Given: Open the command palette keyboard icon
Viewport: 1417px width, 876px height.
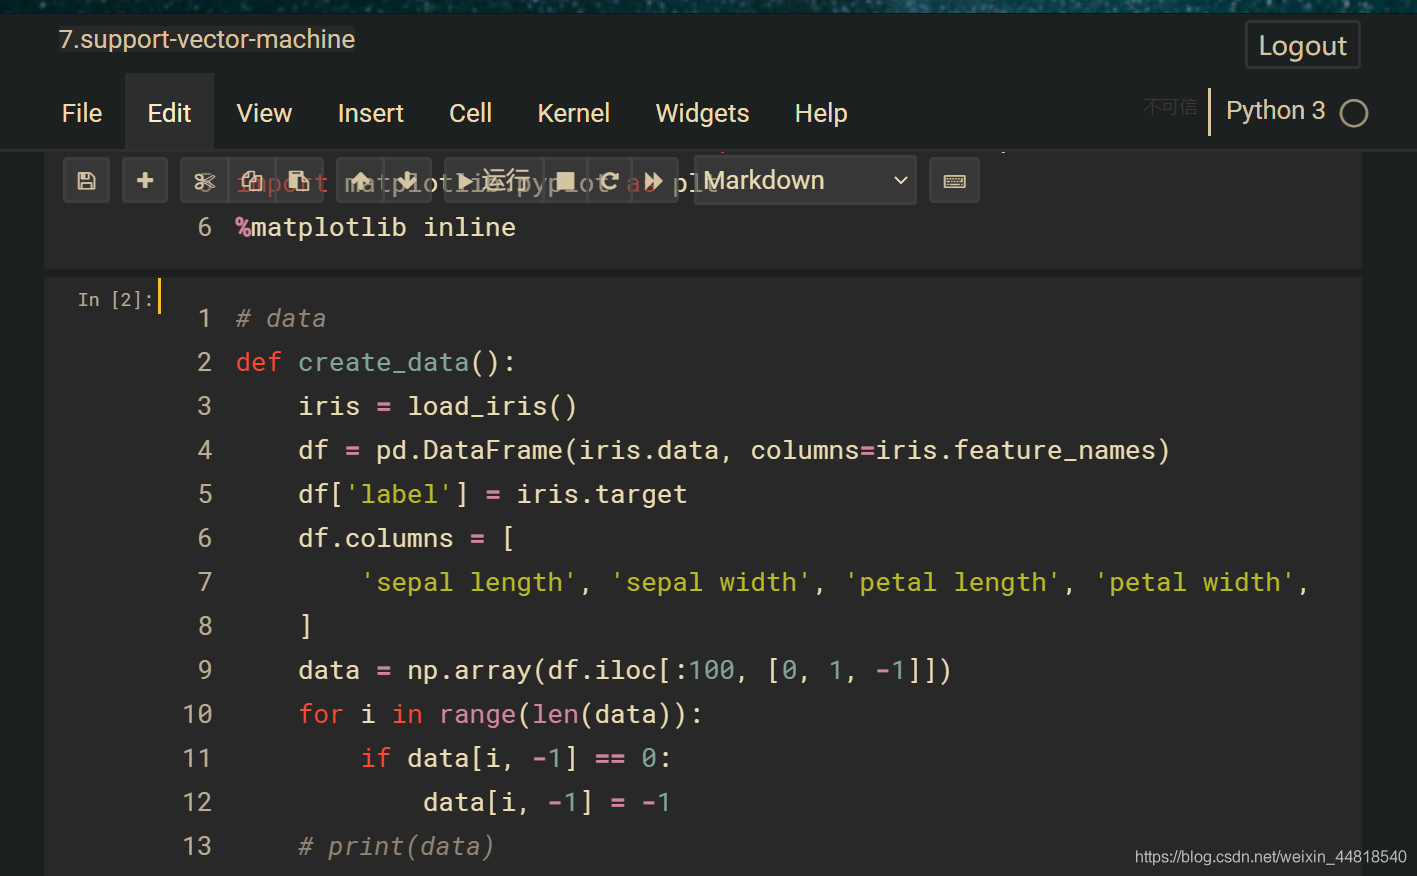Looking at the screenshot, I should [x=954, y=181].
